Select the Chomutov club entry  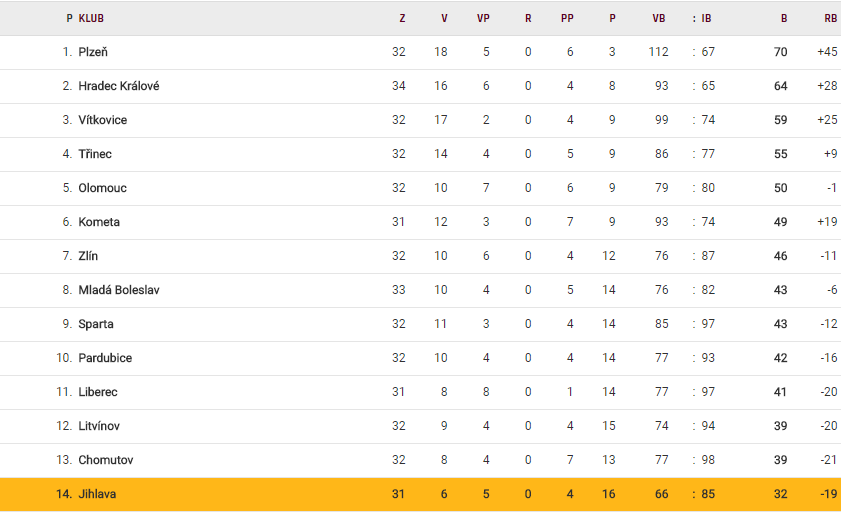point(105,460)
